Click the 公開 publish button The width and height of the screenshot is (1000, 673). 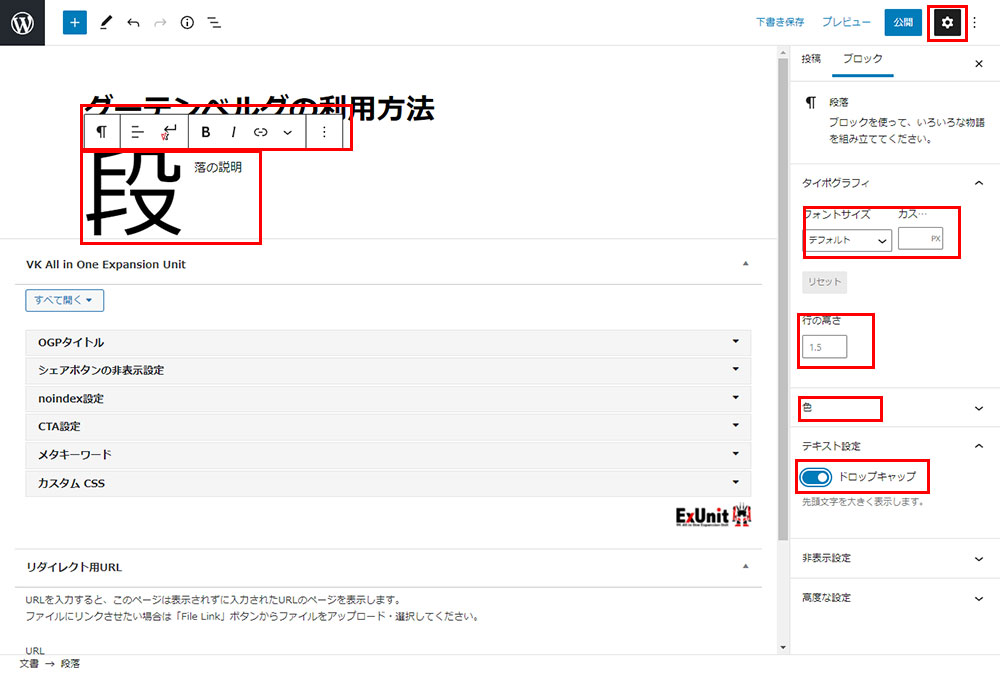[903, 22]
